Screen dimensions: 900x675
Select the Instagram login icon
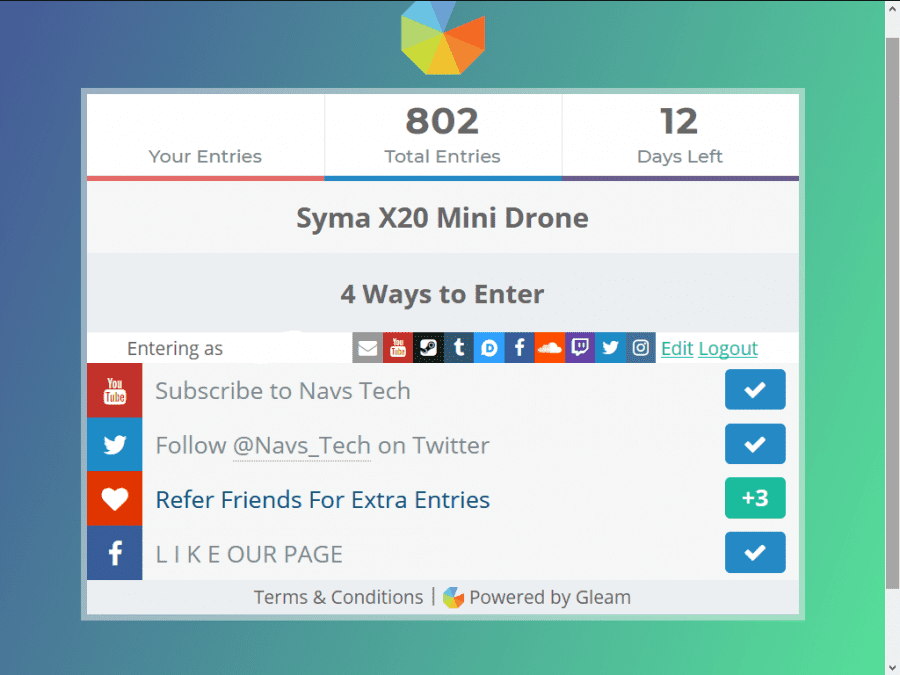pyautogui.click(x=641, y=348)
